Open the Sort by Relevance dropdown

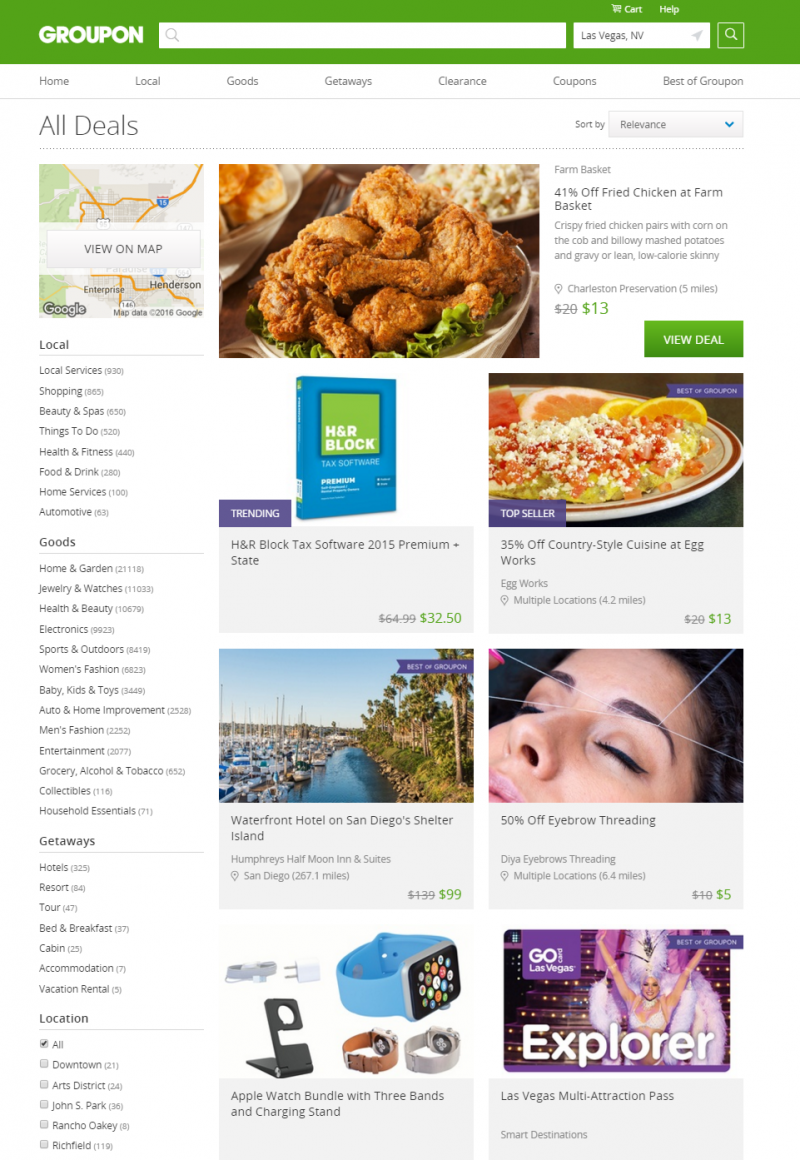point(676,124)
